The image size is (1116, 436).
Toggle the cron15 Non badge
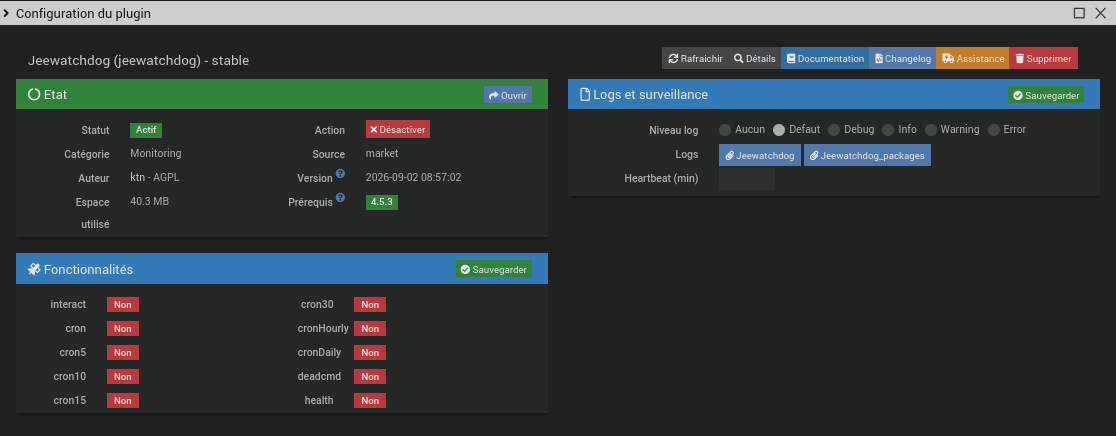point(123,400)
